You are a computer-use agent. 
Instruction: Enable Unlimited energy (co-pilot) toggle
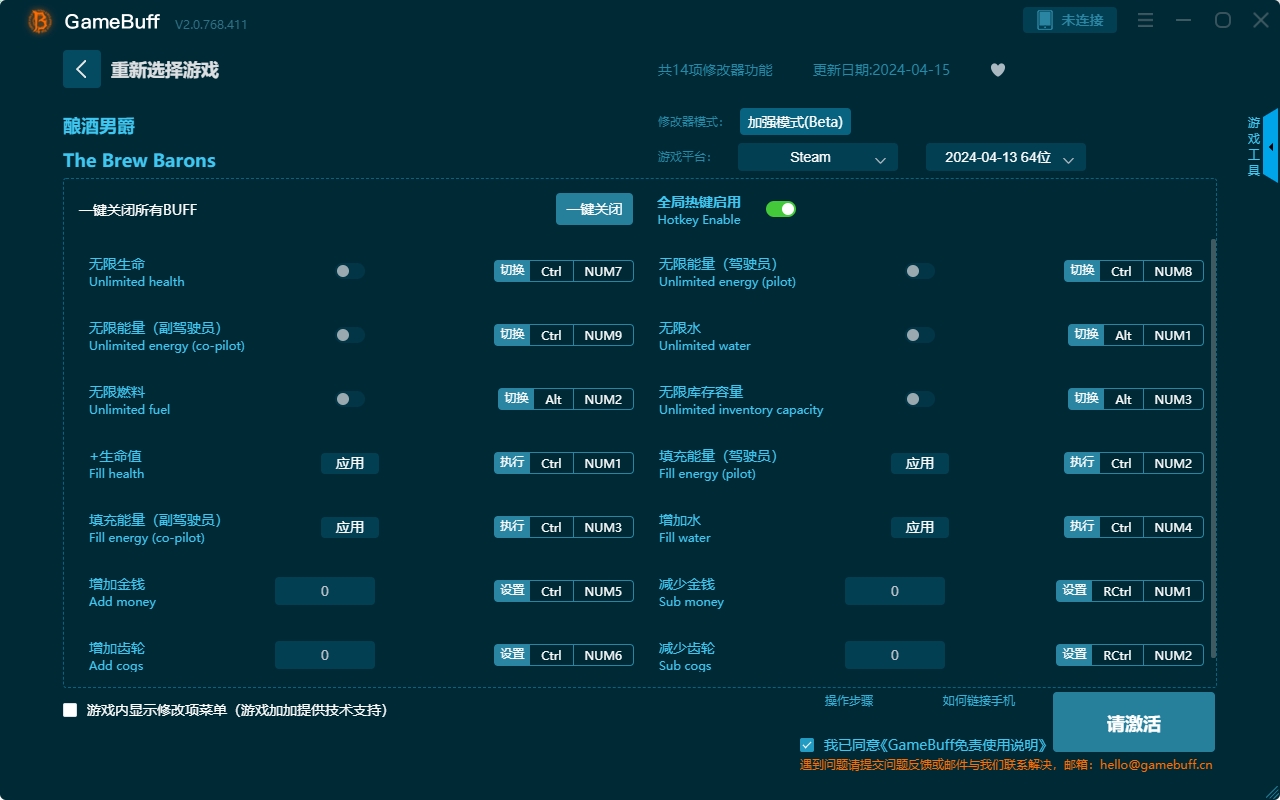tap(349, 335)
